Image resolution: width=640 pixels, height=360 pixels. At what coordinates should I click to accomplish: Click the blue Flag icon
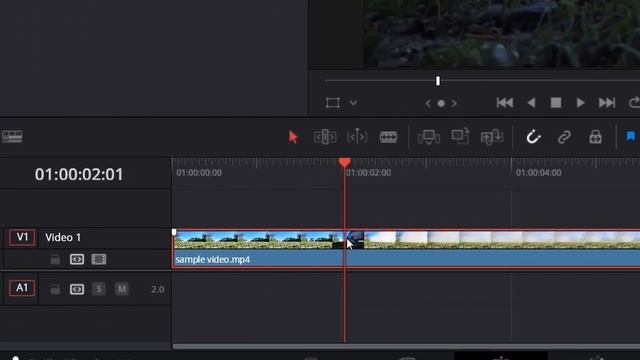pos(631,136)
